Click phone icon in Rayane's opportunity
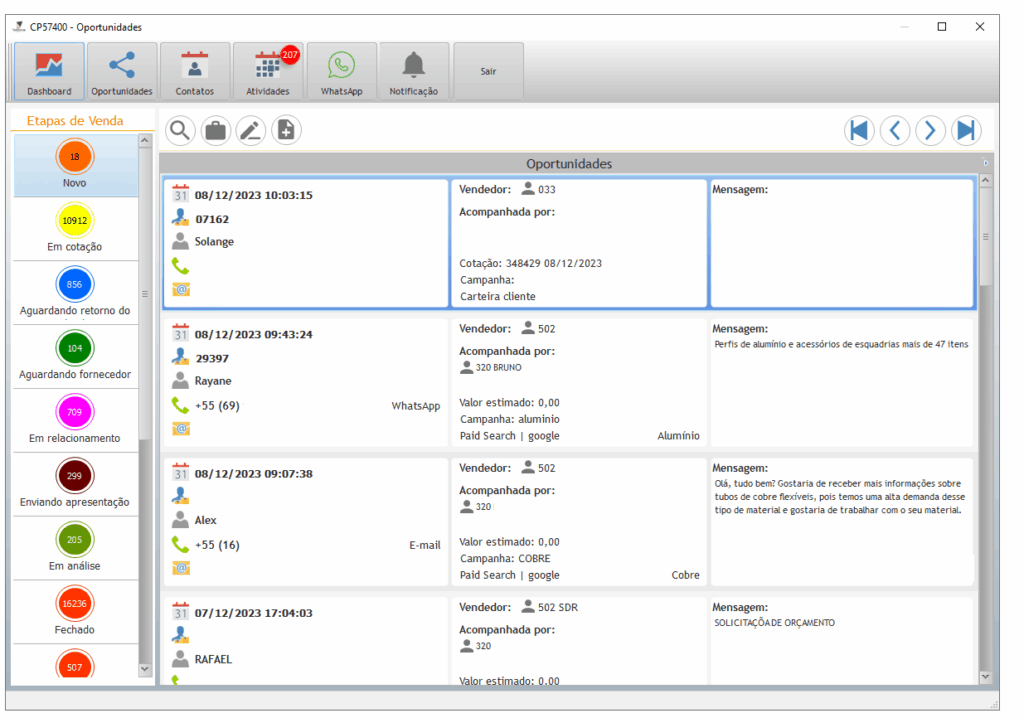This screenshot has height=718, width=1024. [180, 406]
